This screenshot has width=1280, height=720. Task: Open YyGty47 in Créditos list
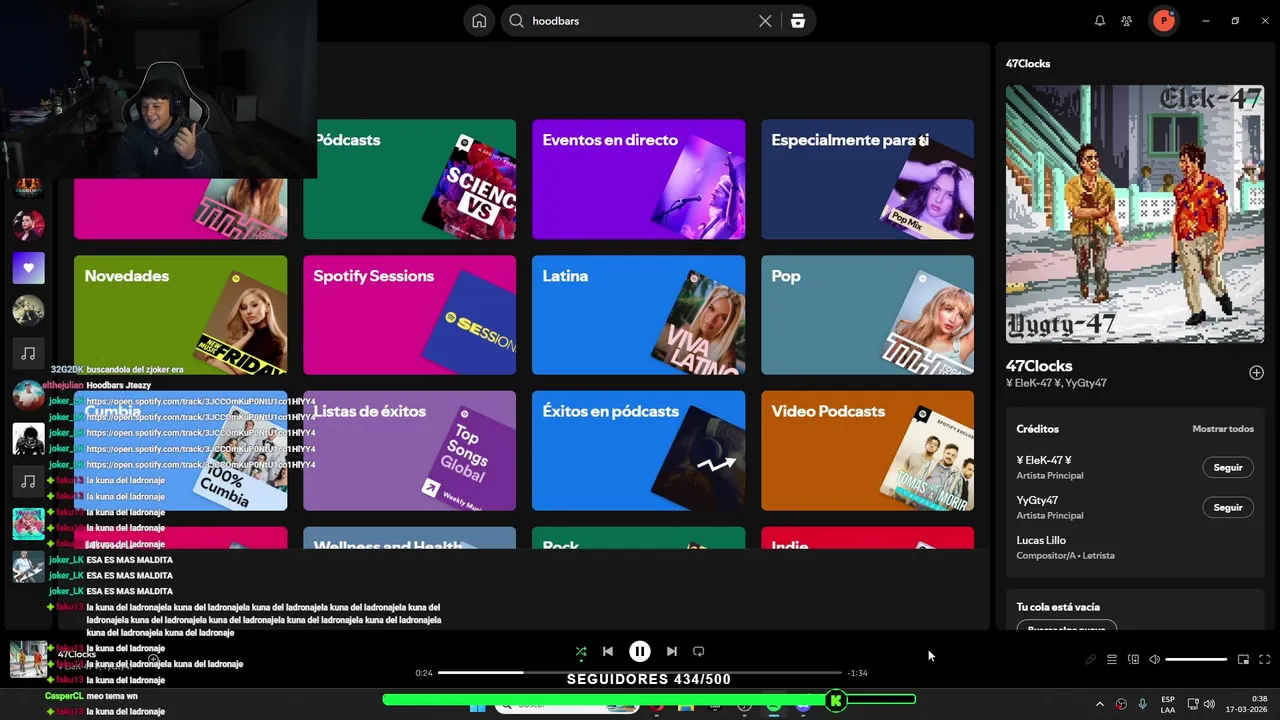click(x=1037, y=501)
